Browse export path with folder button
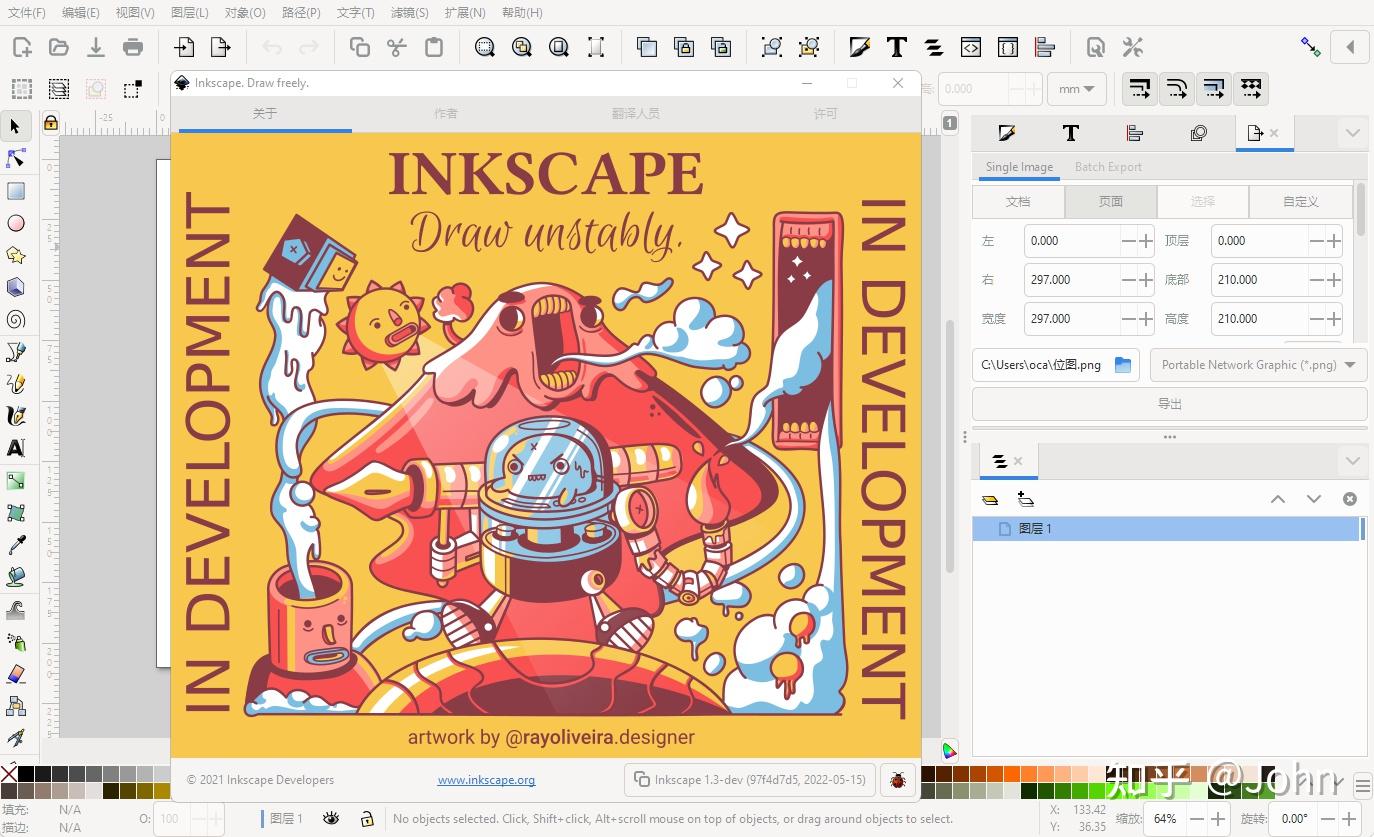This screenshot has width=1374, height=837. [1123, 365]
